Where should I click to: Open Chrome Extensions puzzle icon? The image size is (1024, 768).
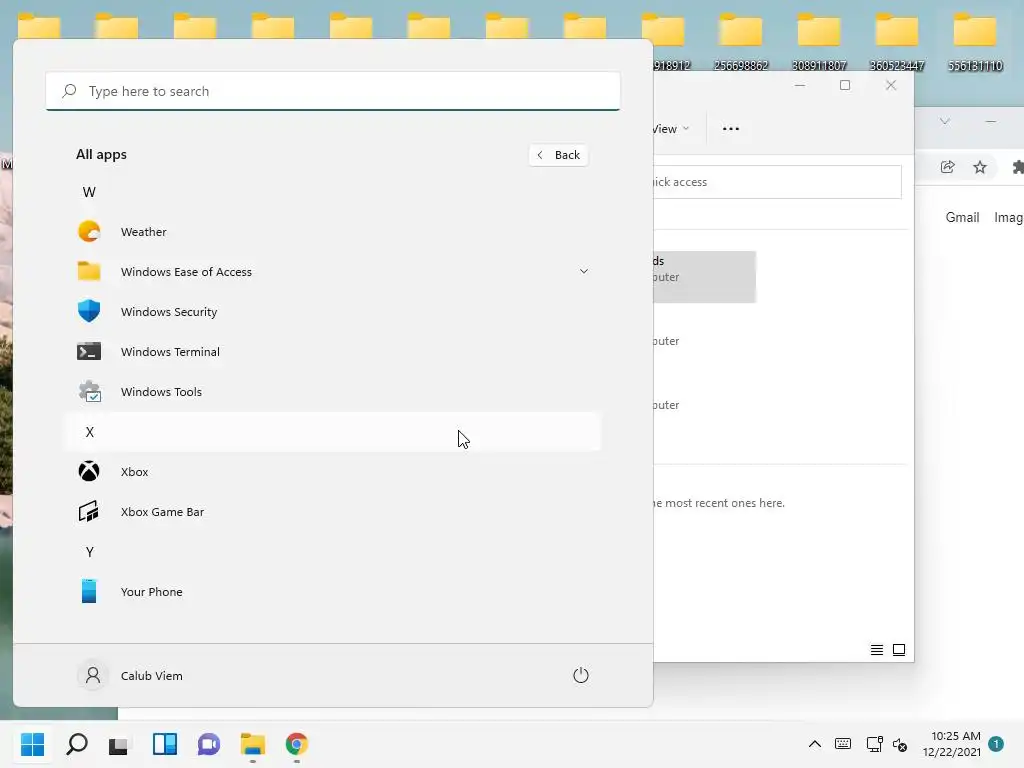1017,167
